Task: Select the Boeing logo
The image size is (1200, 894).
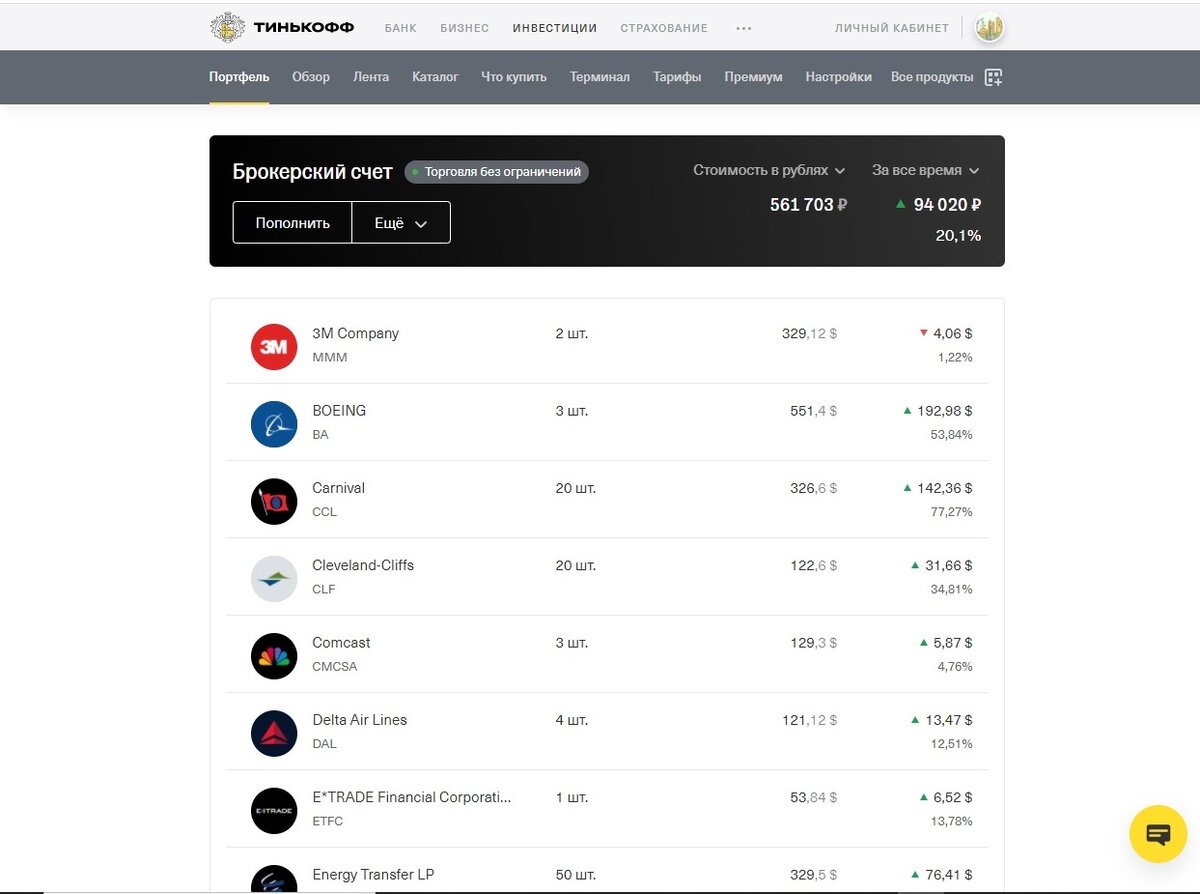Action: [x=274, y=423]
